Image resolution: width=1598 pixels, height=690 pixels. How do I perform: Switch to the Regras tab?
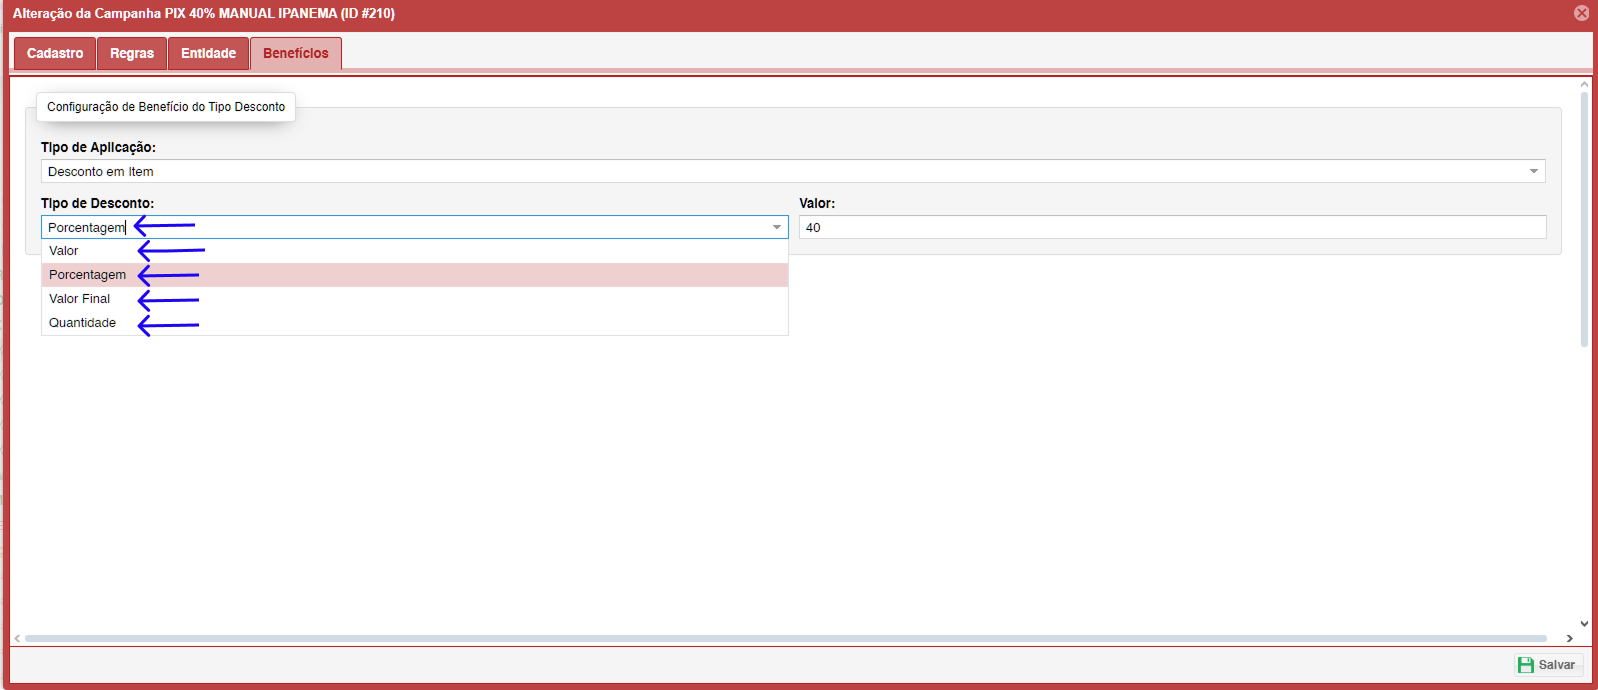132,53
